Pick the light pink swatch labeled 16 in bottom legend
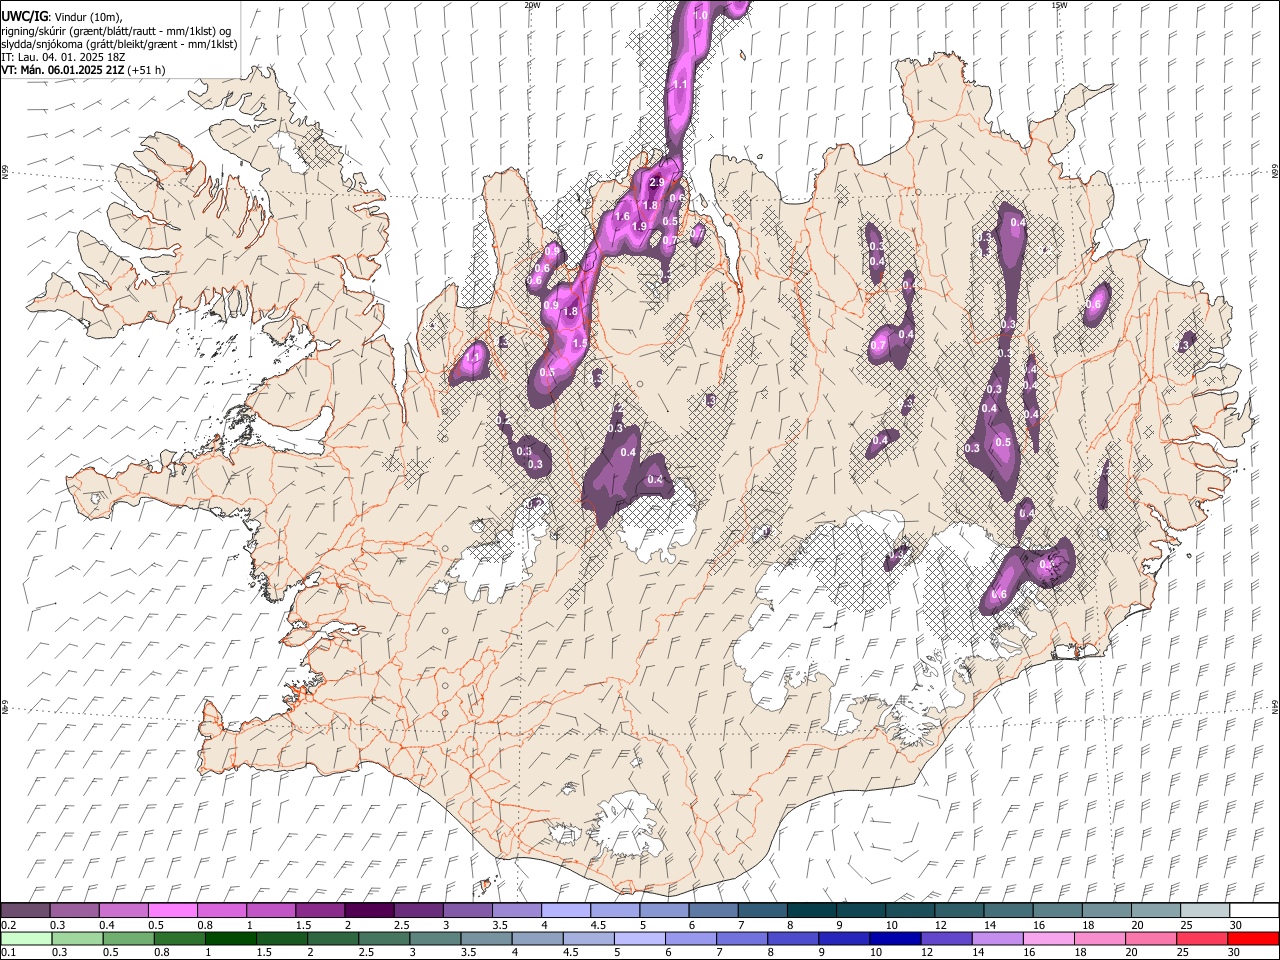 pyautogui.click(x=1048, y=938)
